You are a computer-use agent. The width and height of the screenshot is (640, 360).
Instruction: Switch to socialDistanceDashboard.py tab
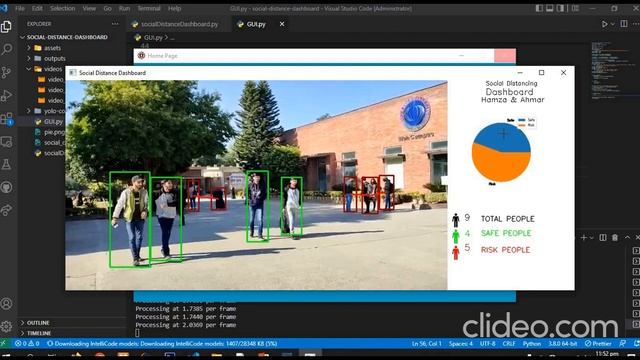179,24
